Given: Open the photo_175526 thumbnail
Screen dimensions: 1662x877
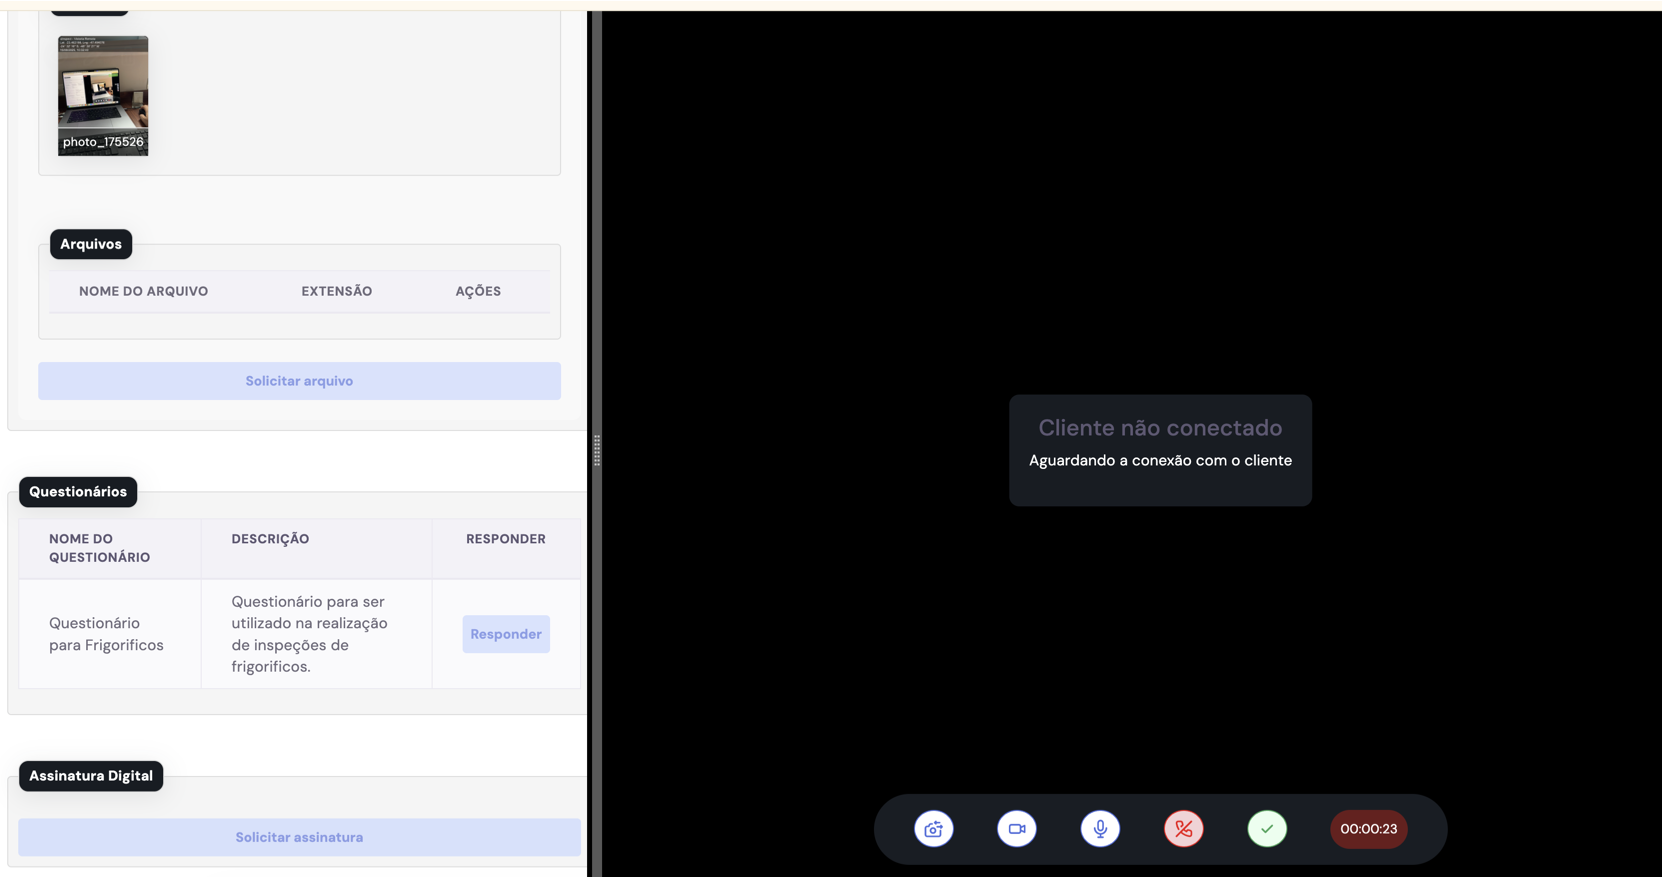Looking at the screenshot, I should [103, 96].
